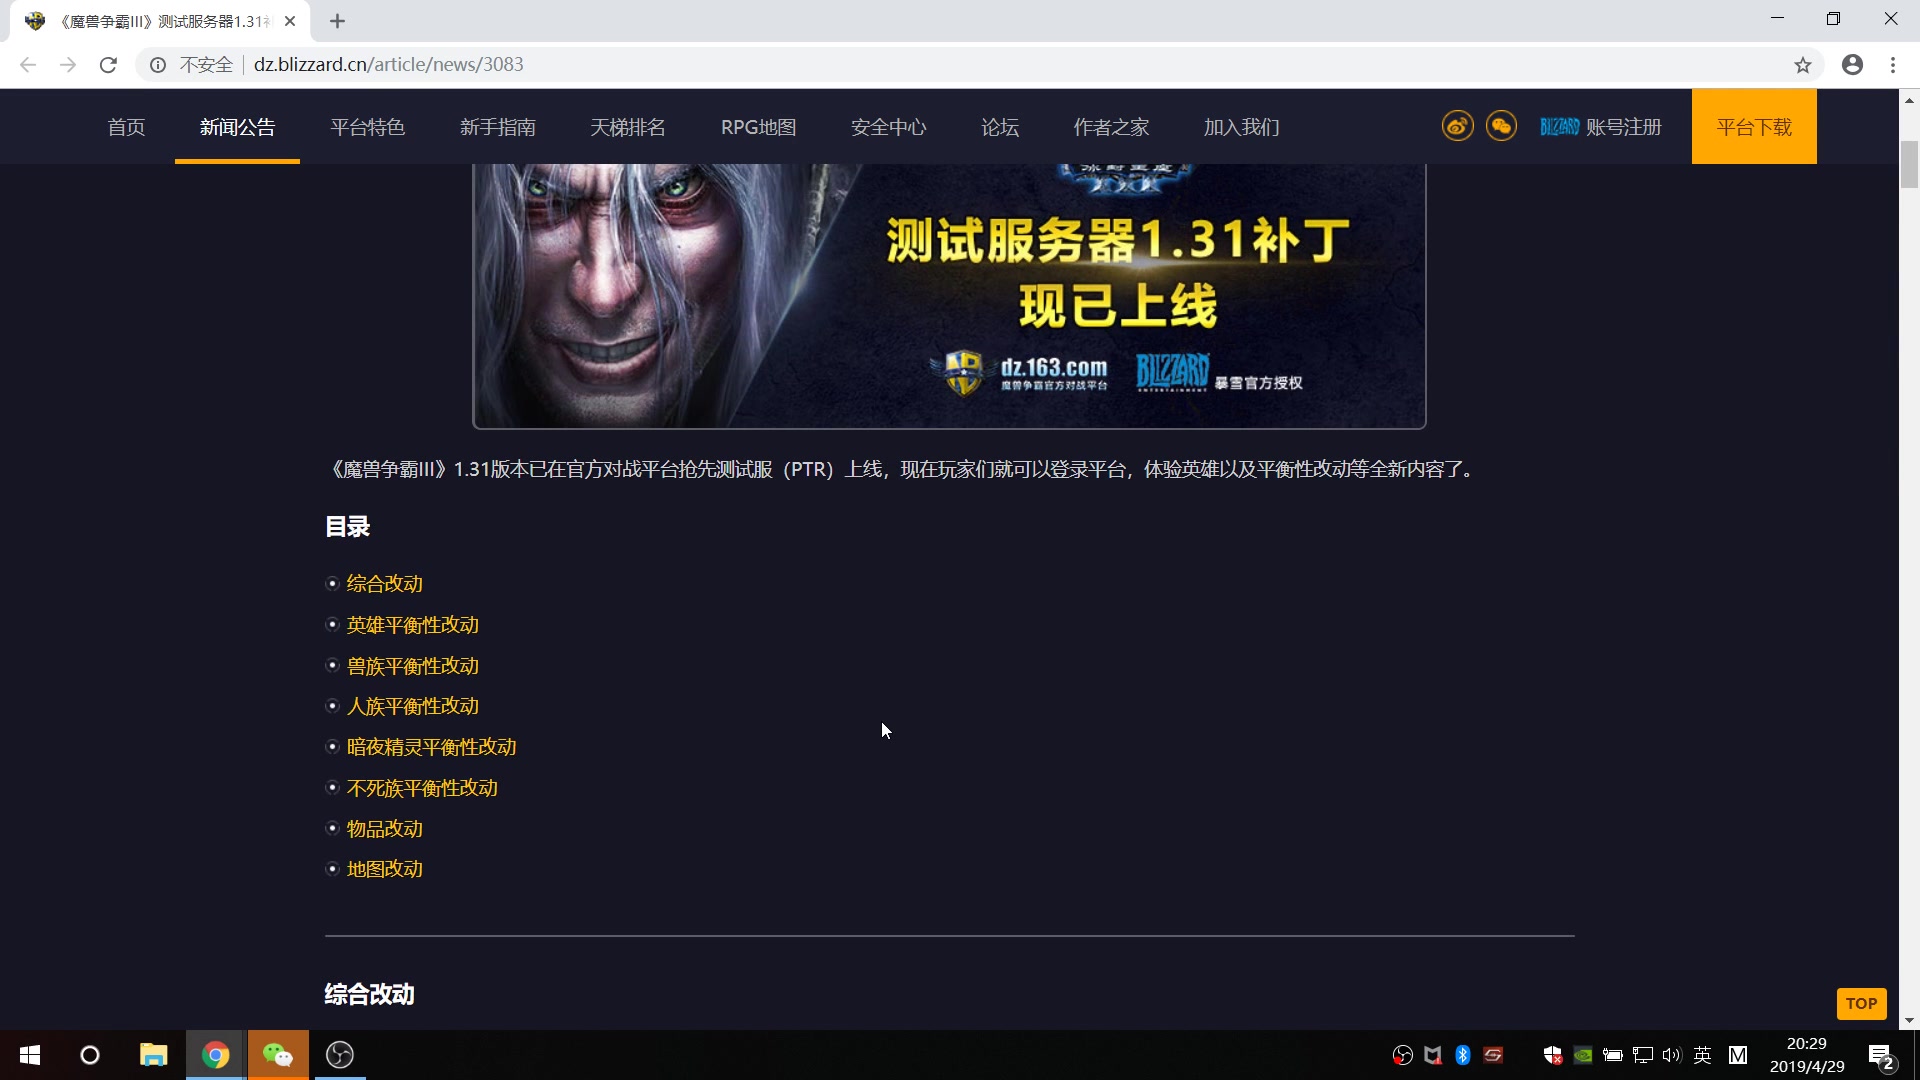The image size is (1920, 1080).
Task: Click the page scrollbar thumb
Action: tap(1909, 165)
